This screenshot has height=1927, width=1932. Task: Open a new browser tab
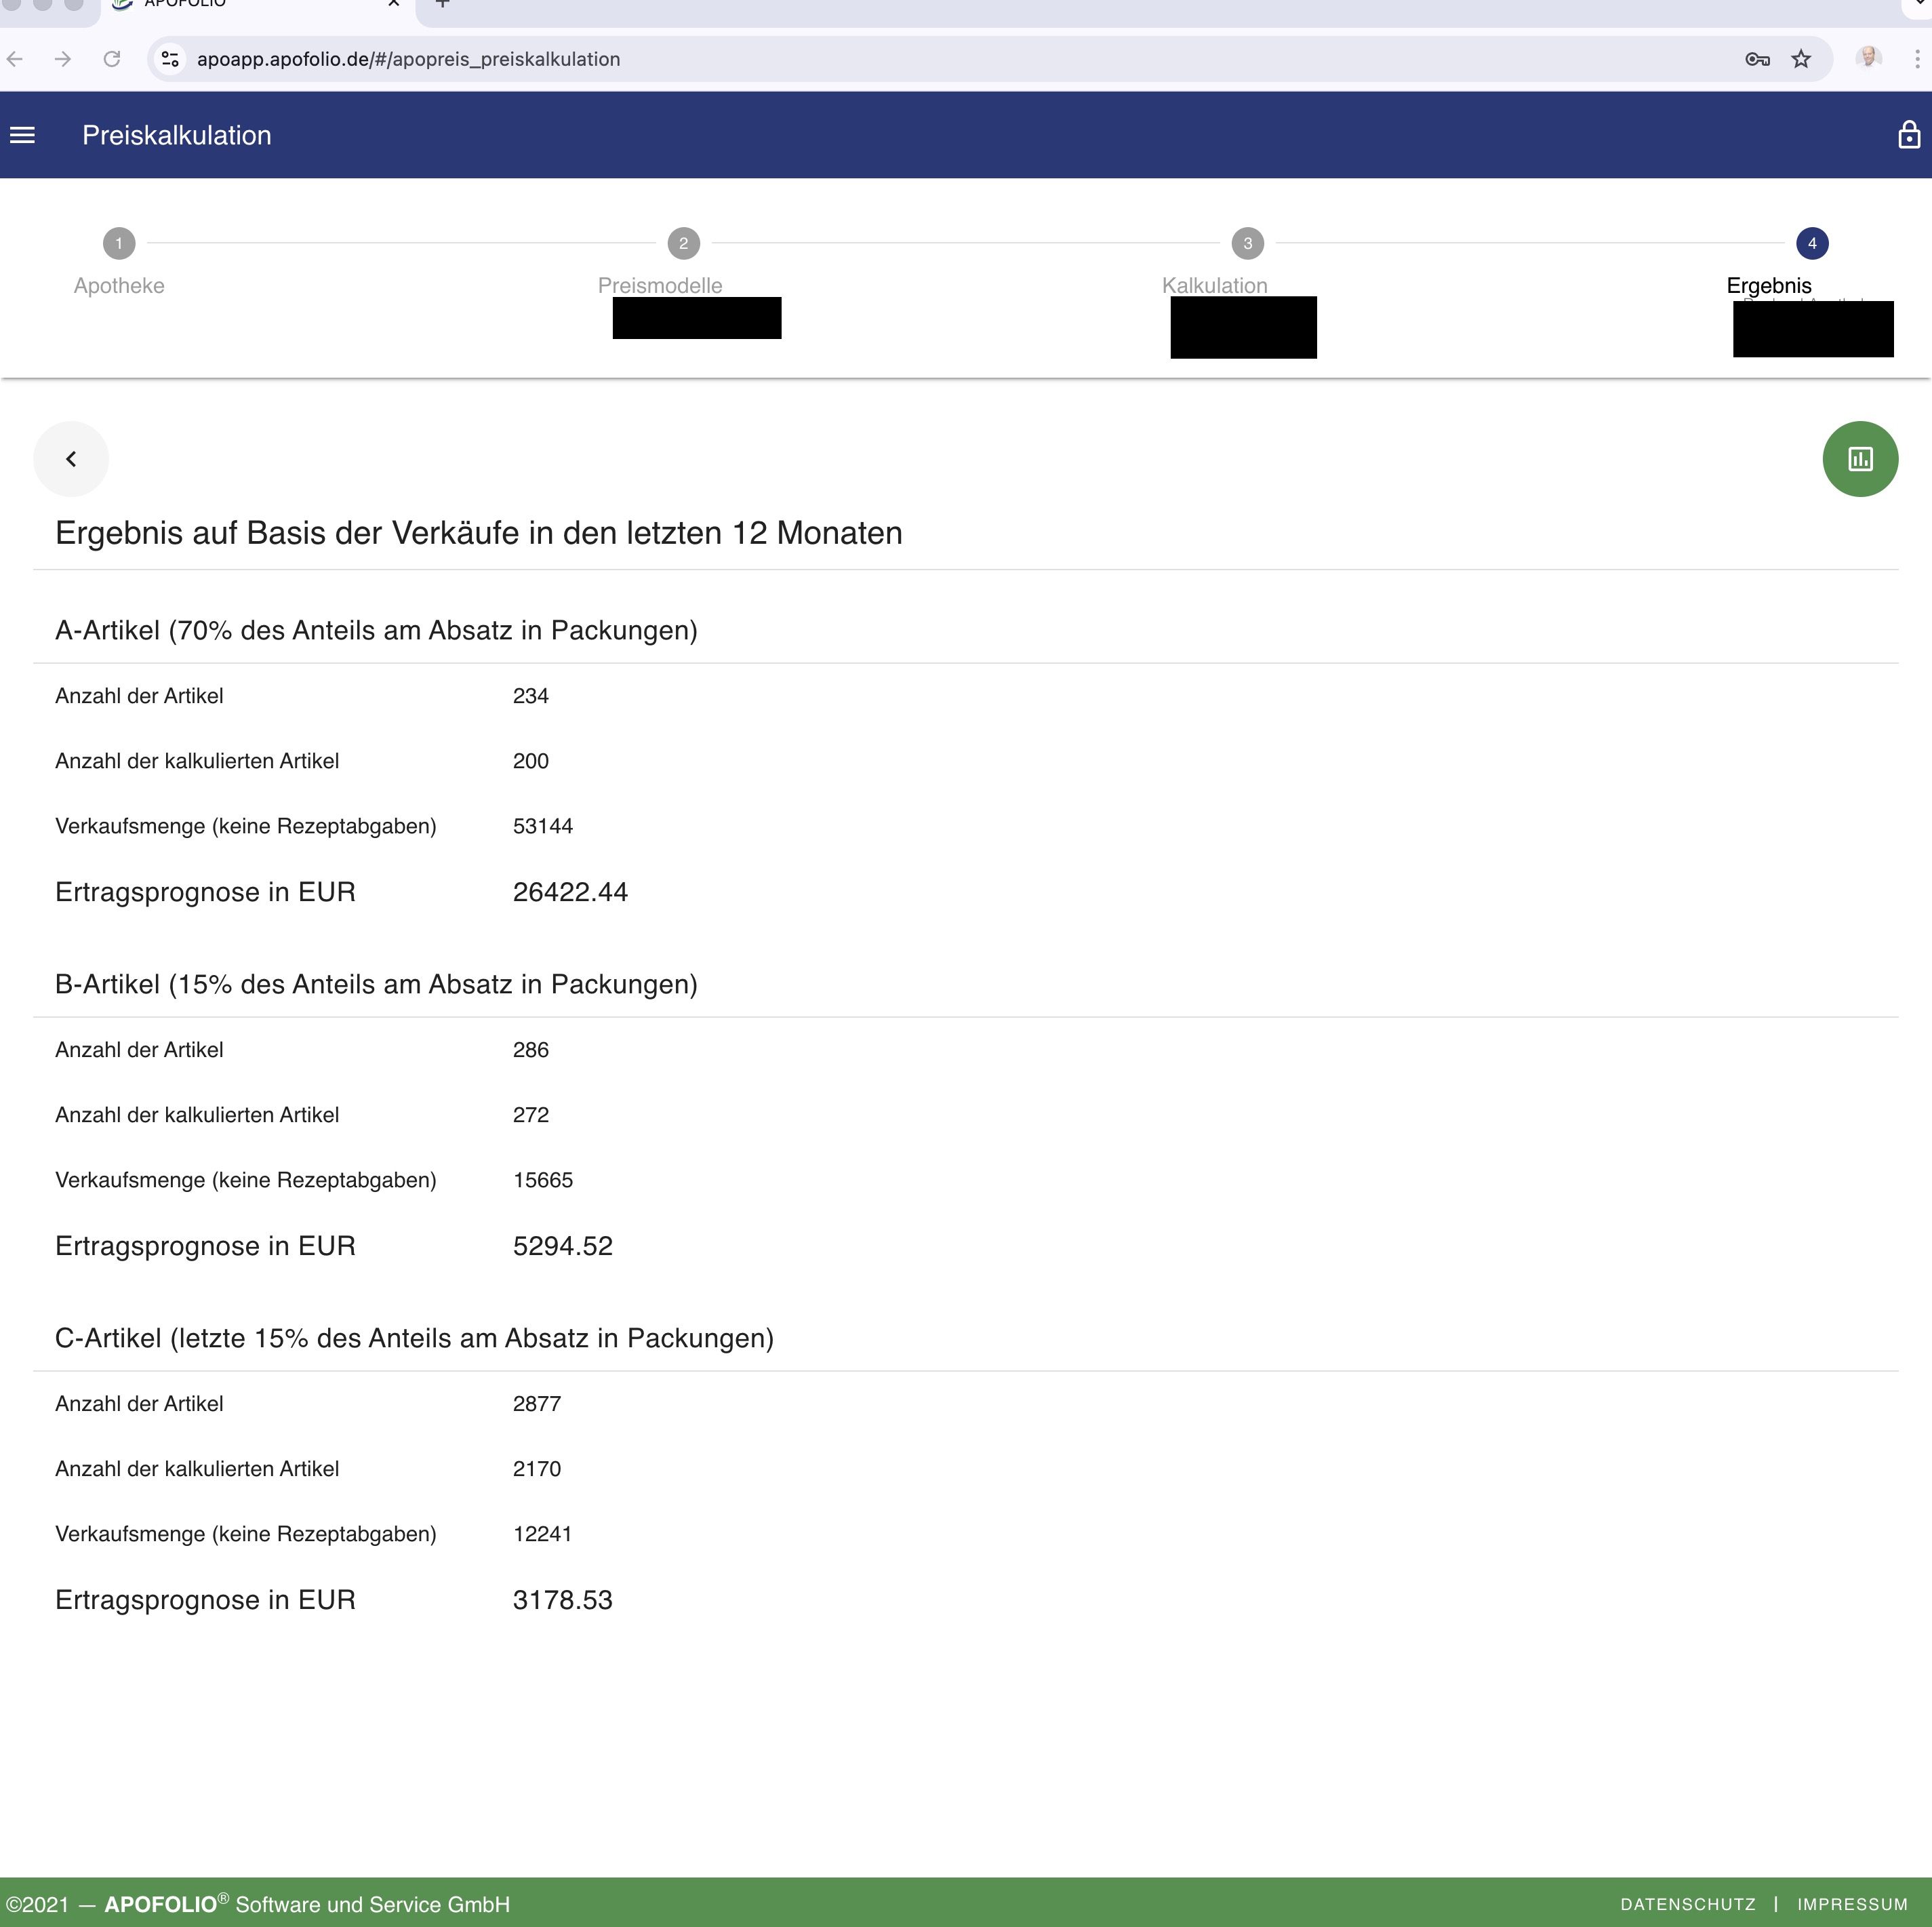[443, 4]
